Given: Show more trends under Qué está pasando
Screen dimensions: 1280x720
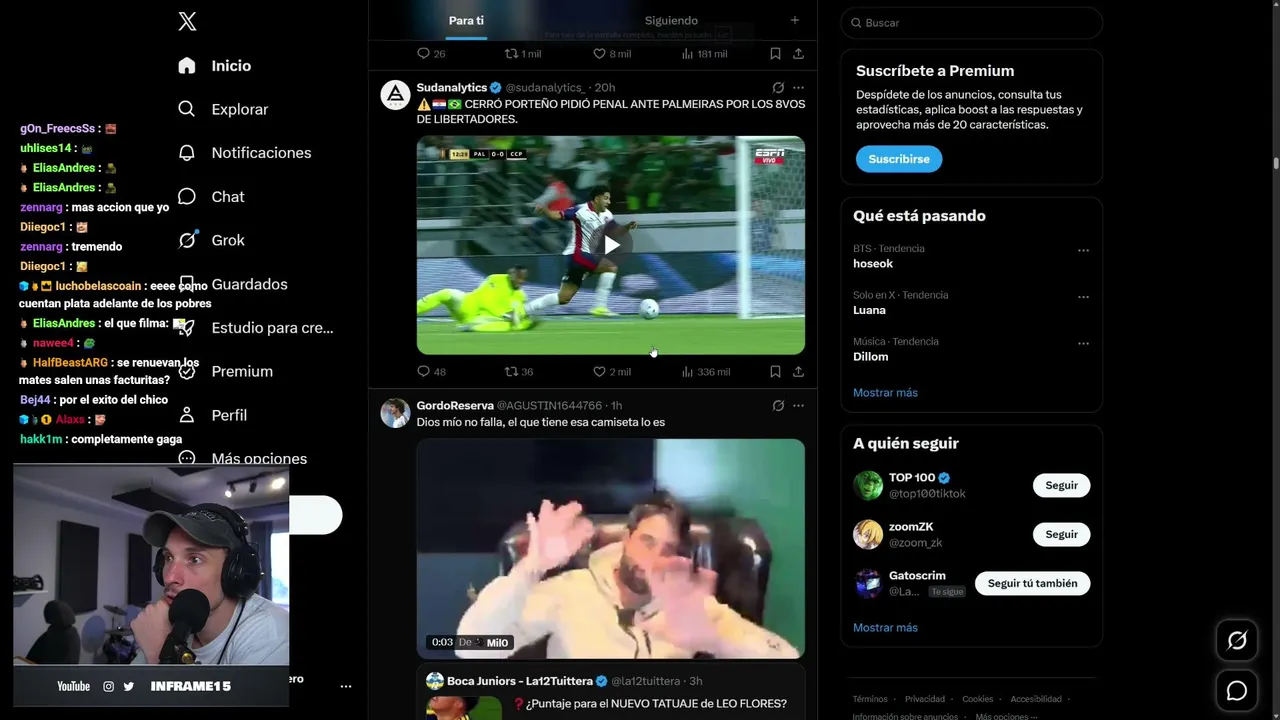Looking at the screenshot, I should (885, 393).
